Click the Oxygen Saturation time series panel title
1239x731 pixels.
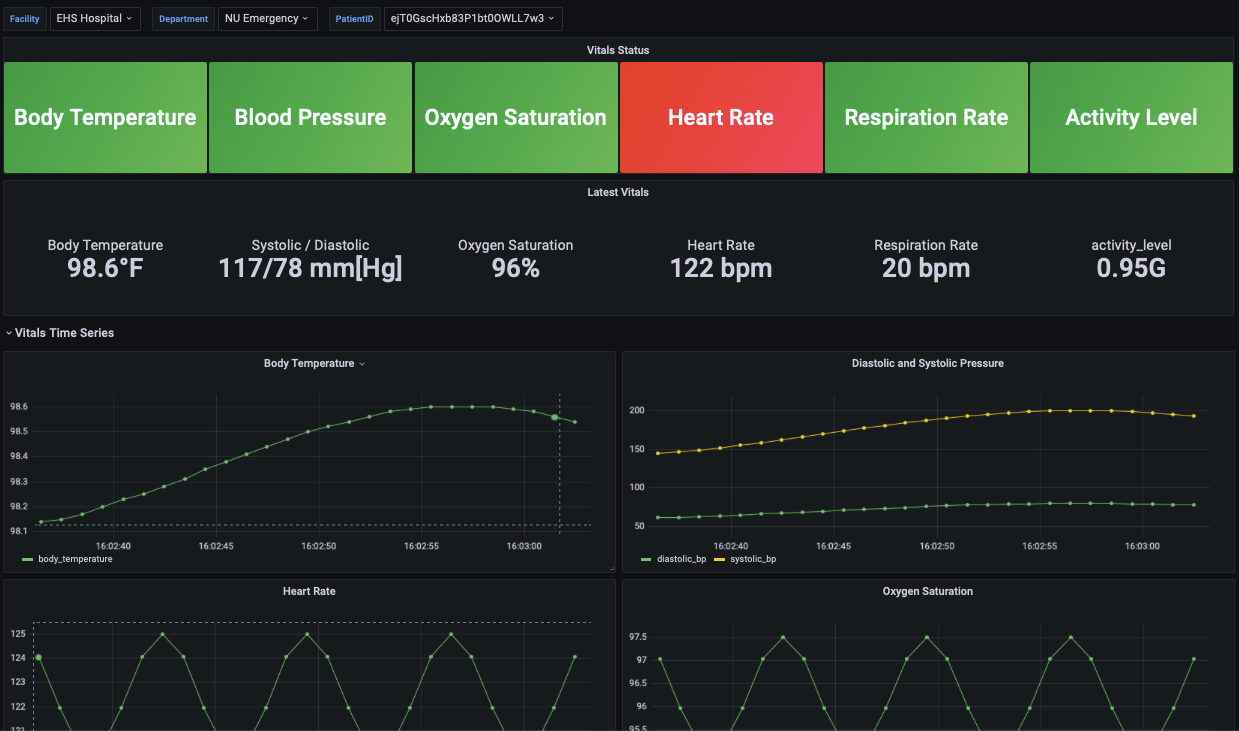tap(927, 591)
